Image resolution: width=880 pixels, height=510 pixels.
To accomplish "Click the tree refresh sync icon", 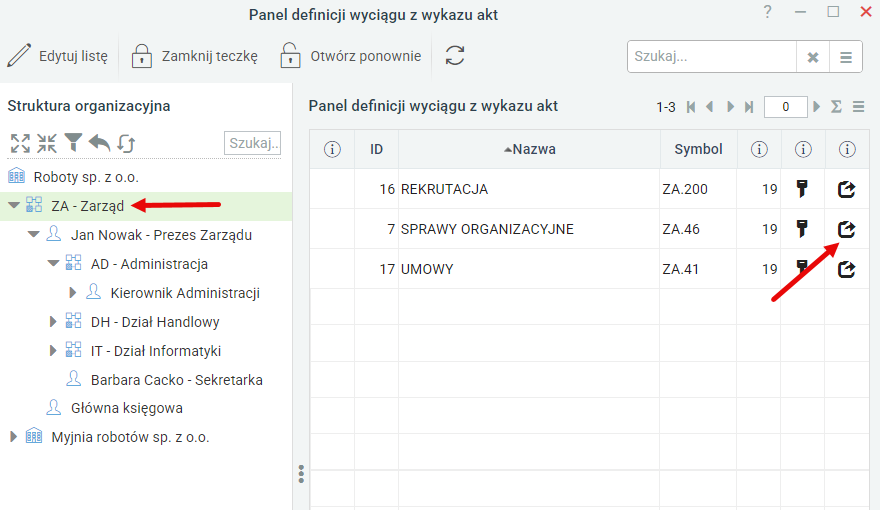I will [126, 144].
